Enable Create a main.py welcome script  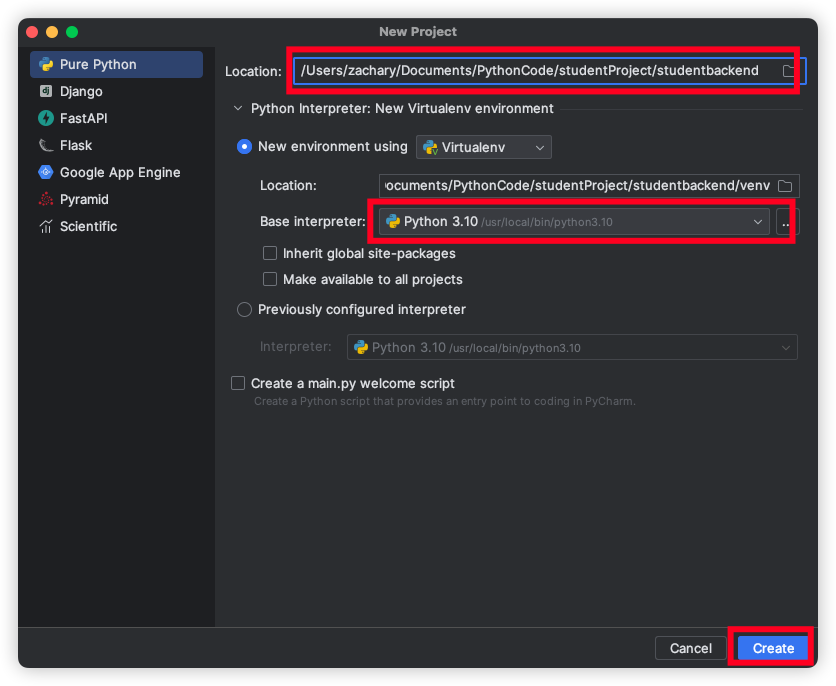tap(238, 383)
